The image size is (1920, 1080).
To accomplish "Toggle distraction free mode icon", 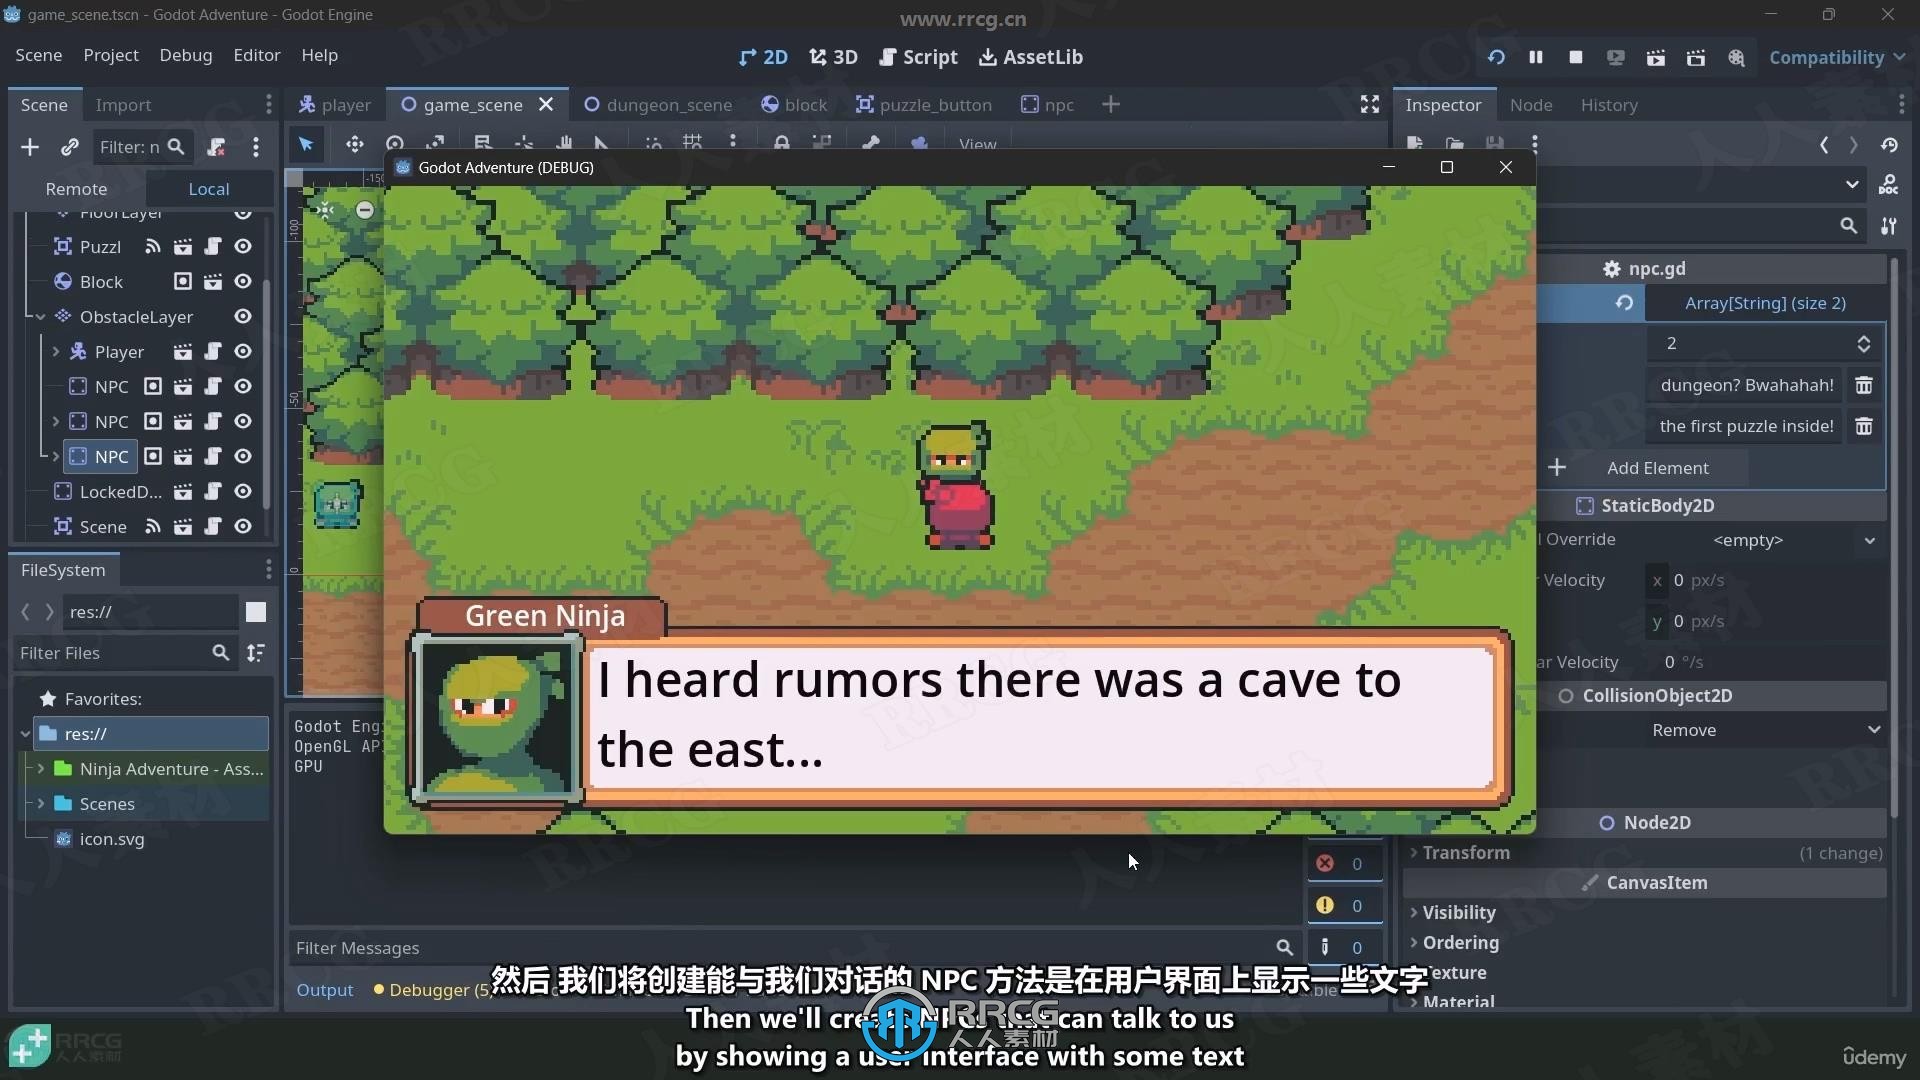I will [1370, 104].
